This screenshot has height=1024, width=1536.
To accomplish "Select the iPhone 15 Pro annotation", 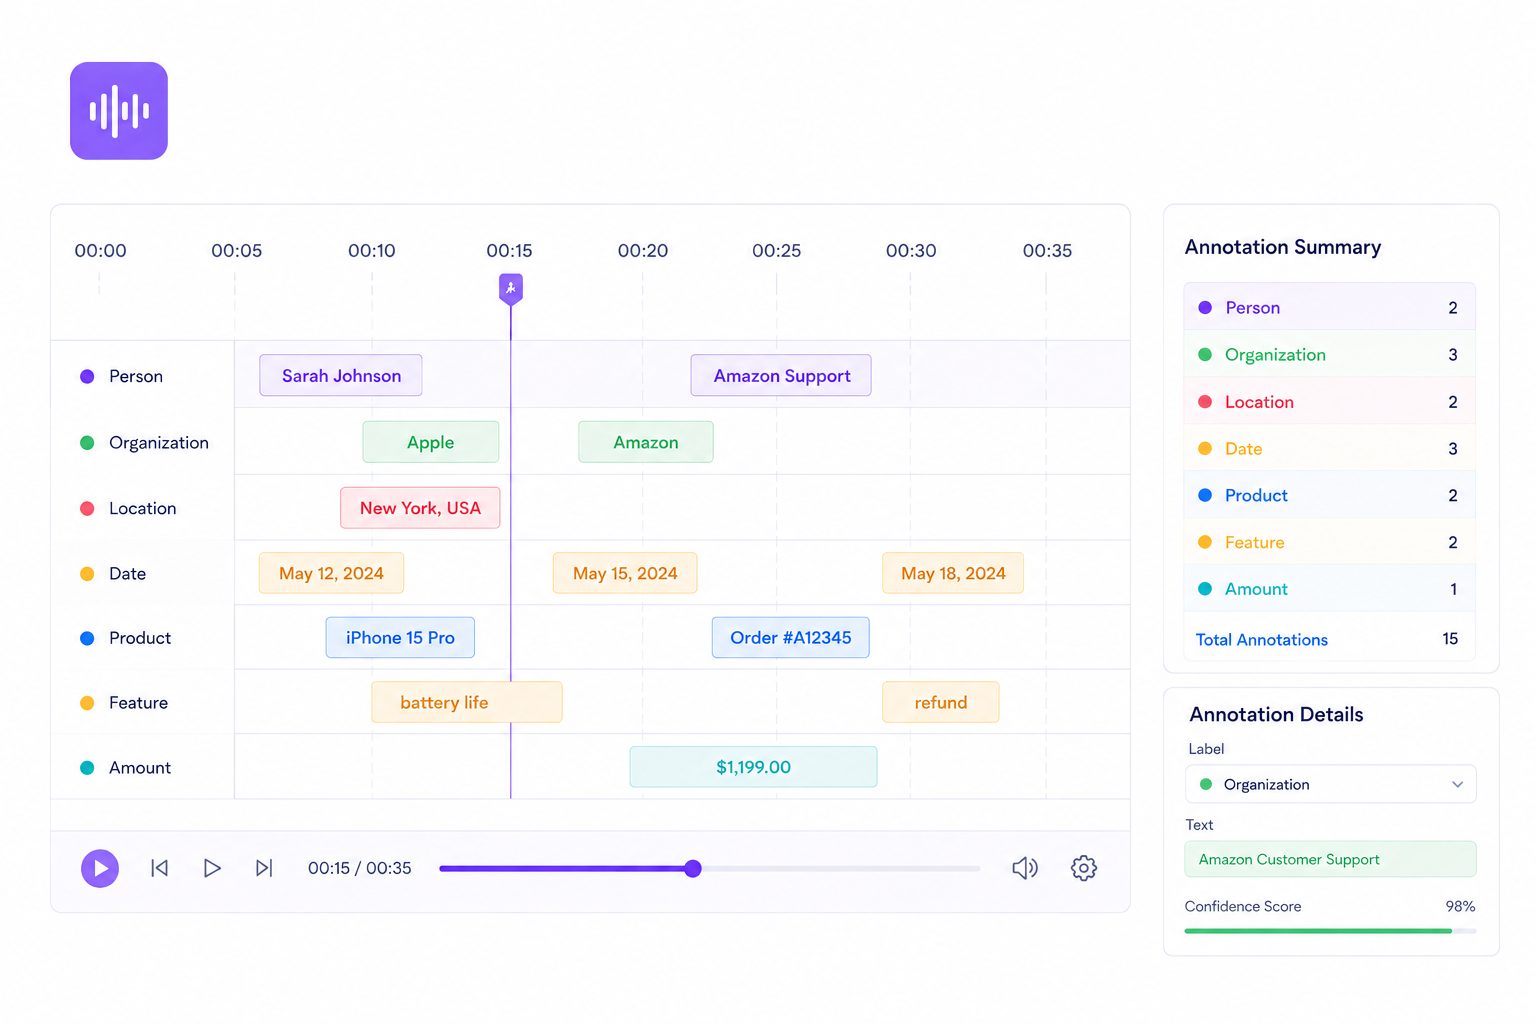I will coord(400,637).
